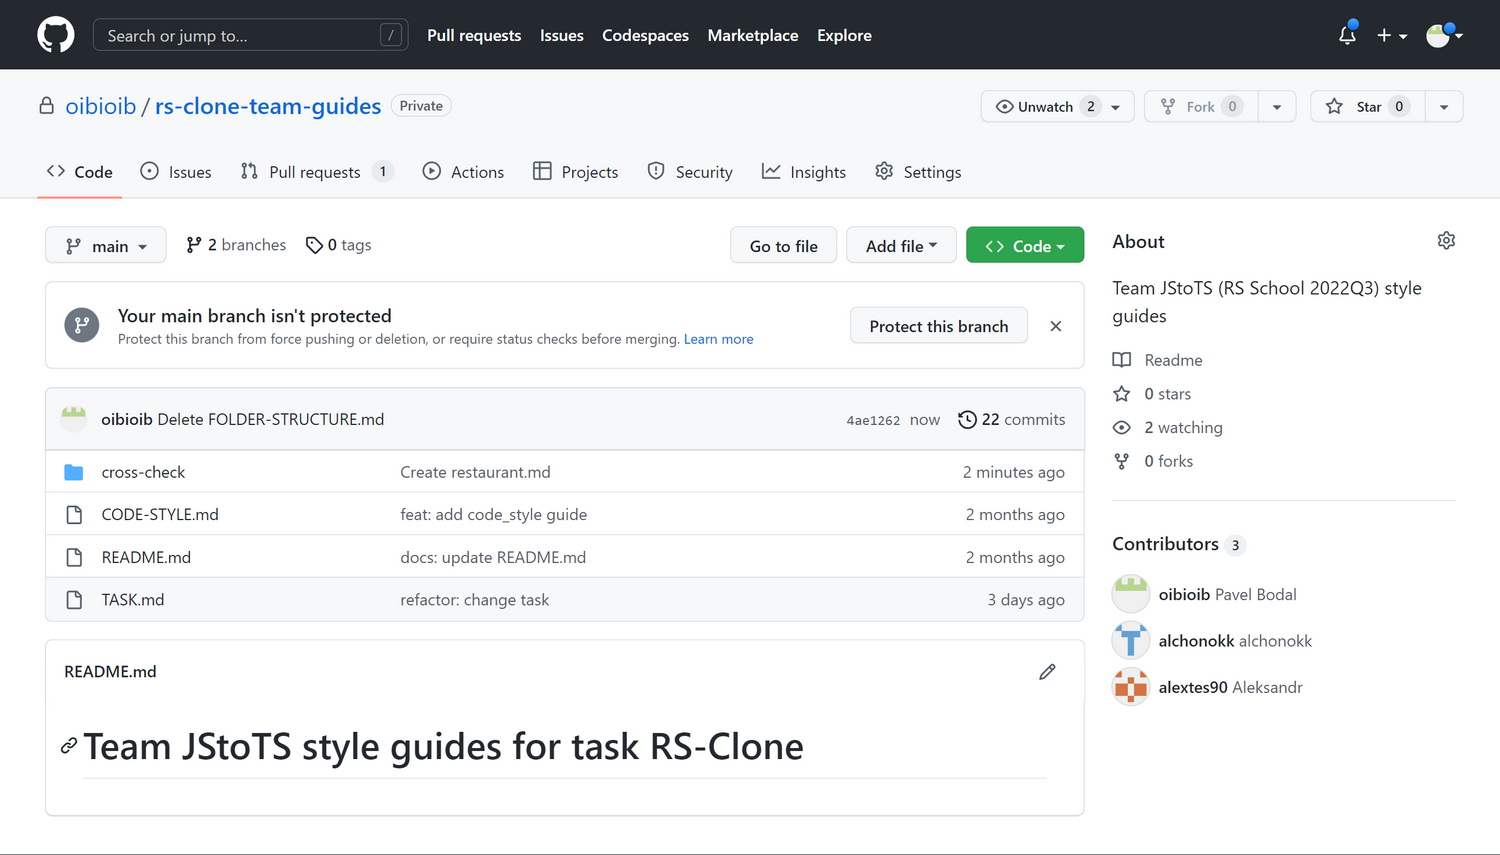Open the Insights tab
The image size is (1500, 855).
point(804,172)
